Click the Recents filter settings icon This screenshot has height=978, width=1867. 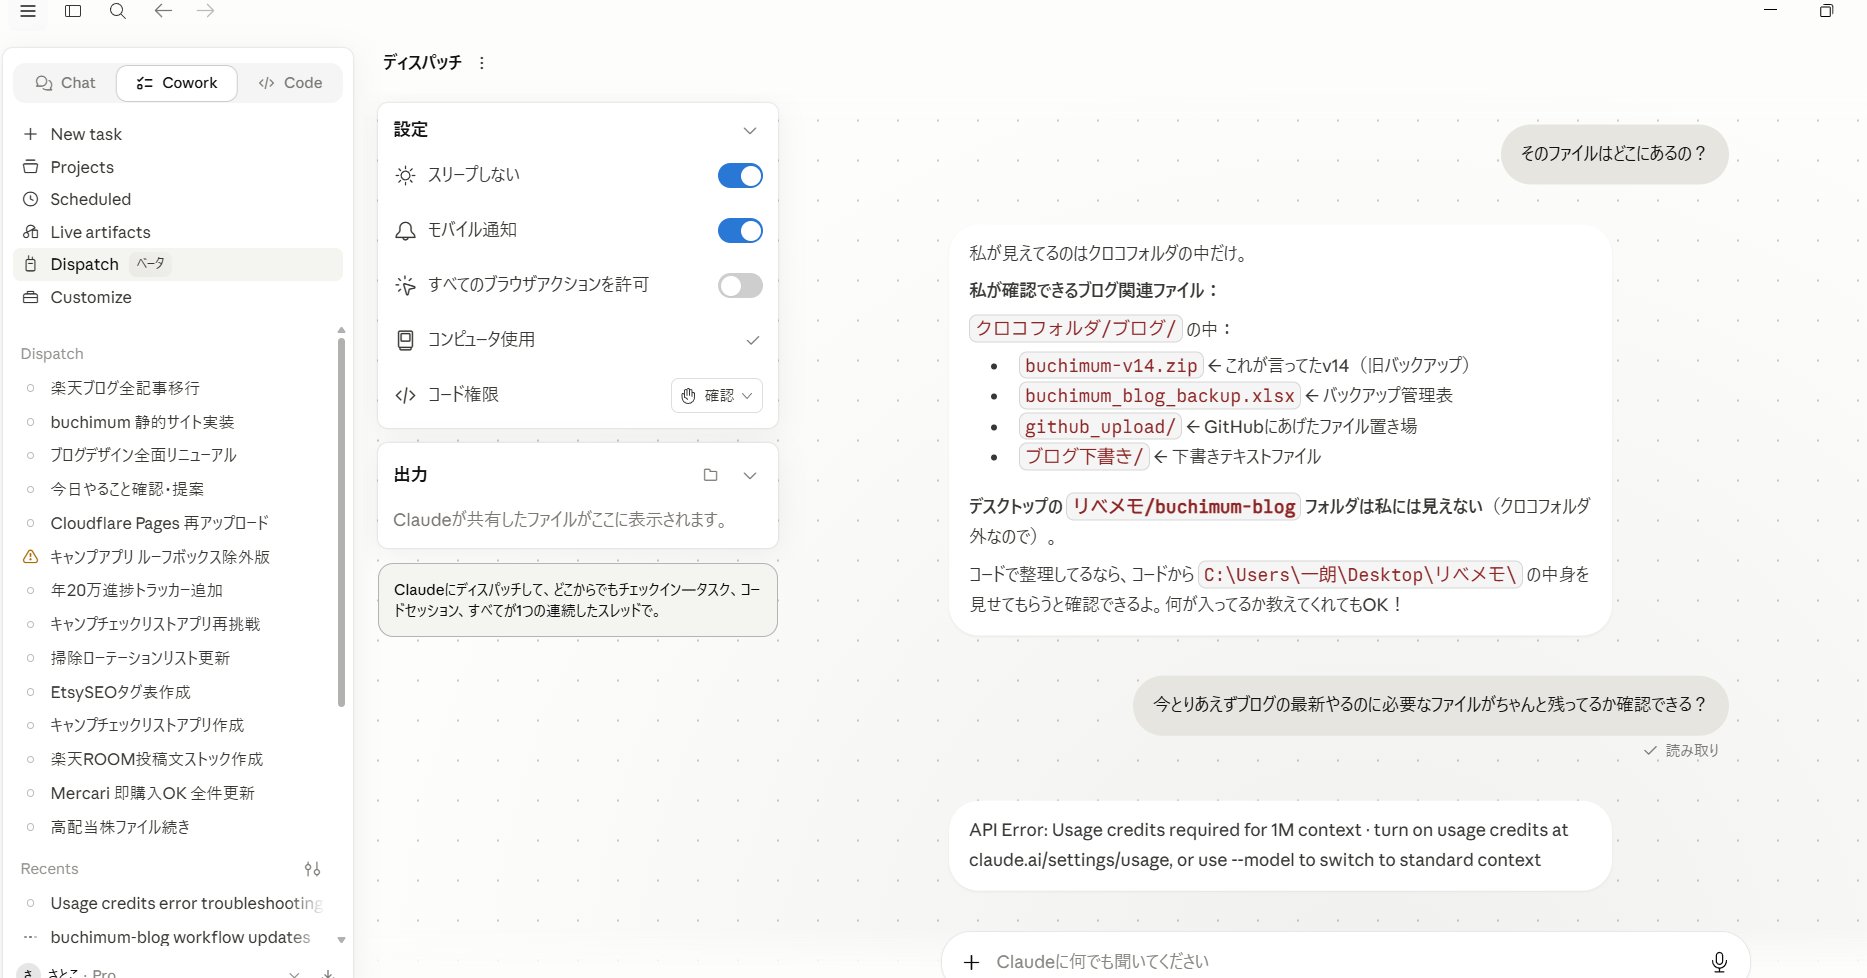(312, 869)
